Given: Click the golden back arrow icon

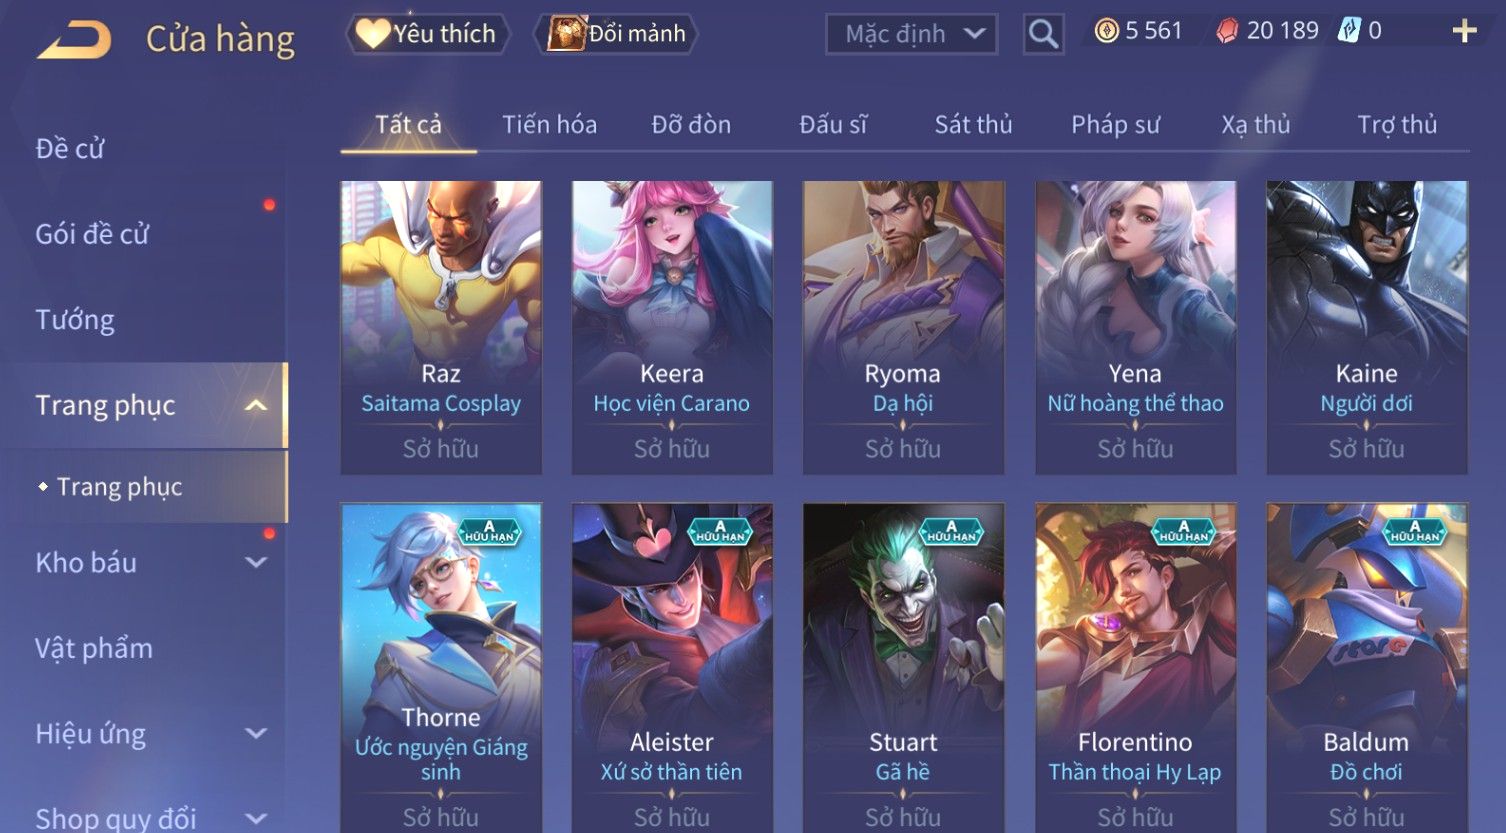Looking at the screenshot, I should (x=74, y=40).
